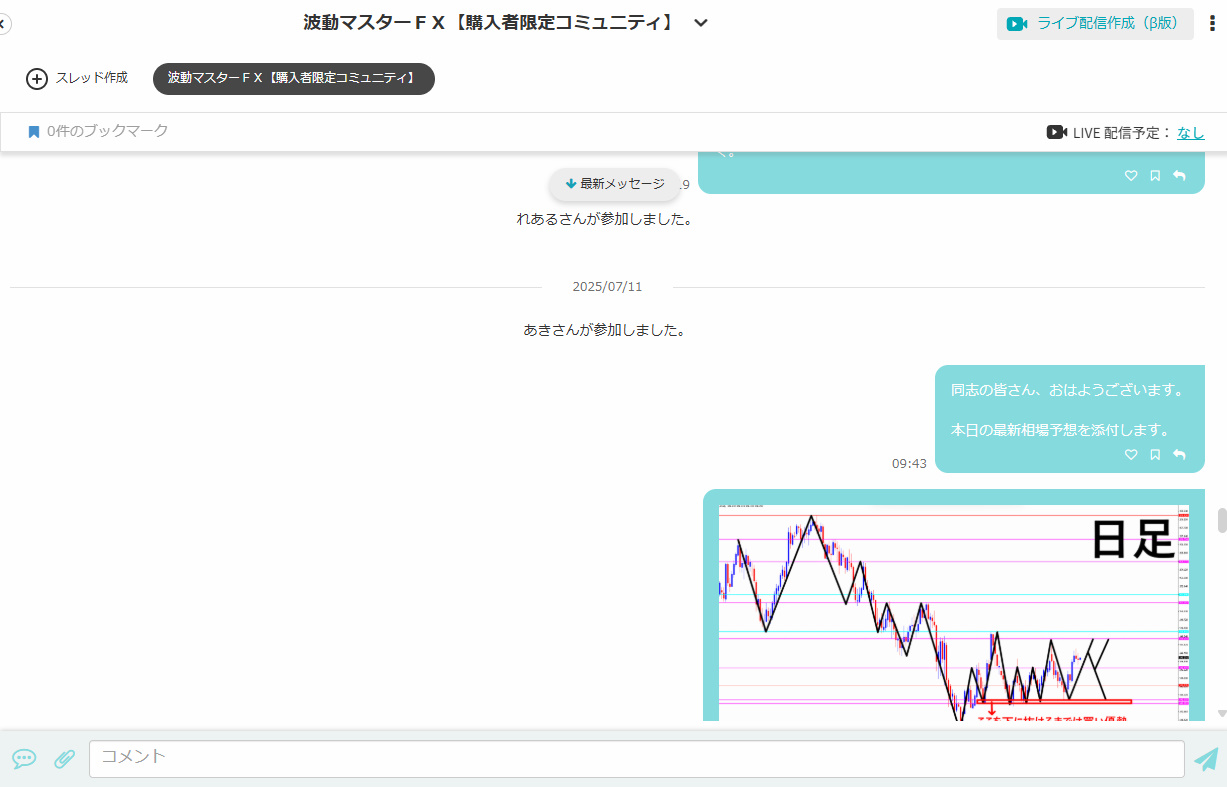Open the speech bubble icon beside comment box

(24, 759)
